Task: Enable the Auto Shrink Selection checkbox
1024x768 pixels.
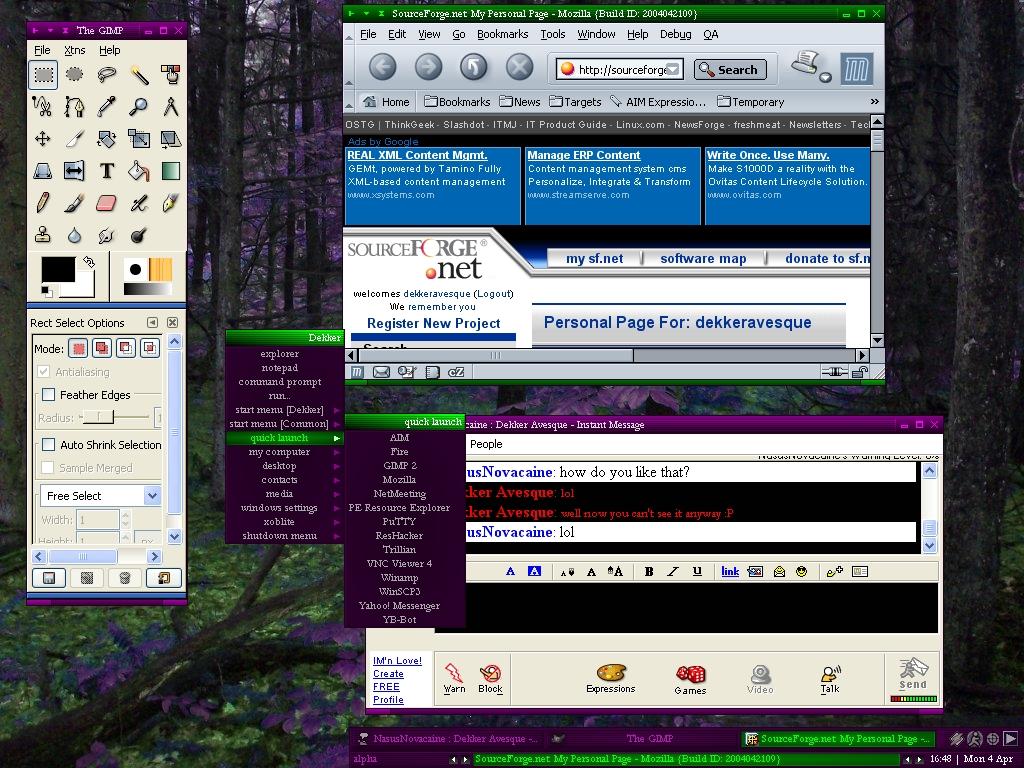Action: (48, 445)
